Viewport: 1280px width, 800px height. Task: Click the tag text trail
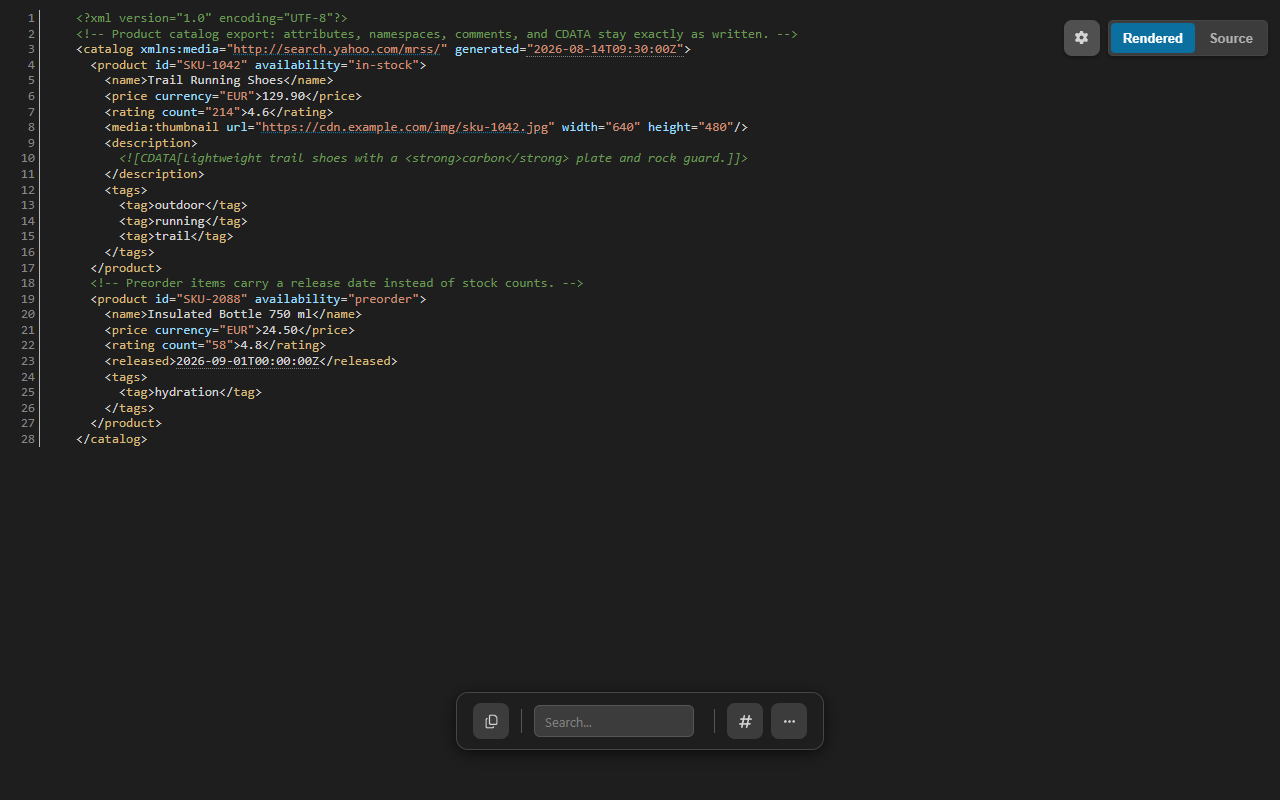pyautogui.click(x=173, y=236)
